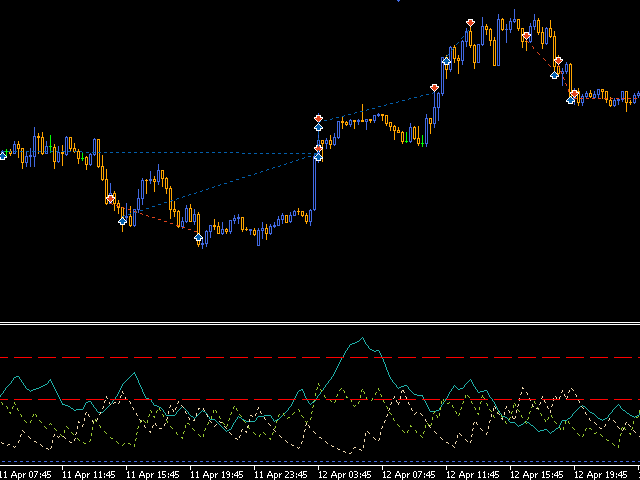Image resolution: width=640 pixels, height=480 pixels.
Task: Select the blue buy arrow at the chart's lowest candle
Action: (198, 237)
